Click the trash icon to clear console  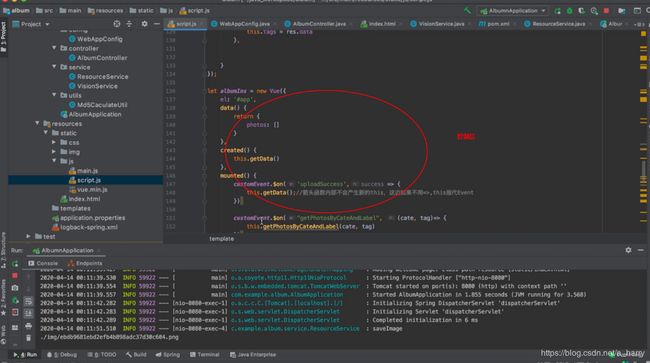(28, 338)
